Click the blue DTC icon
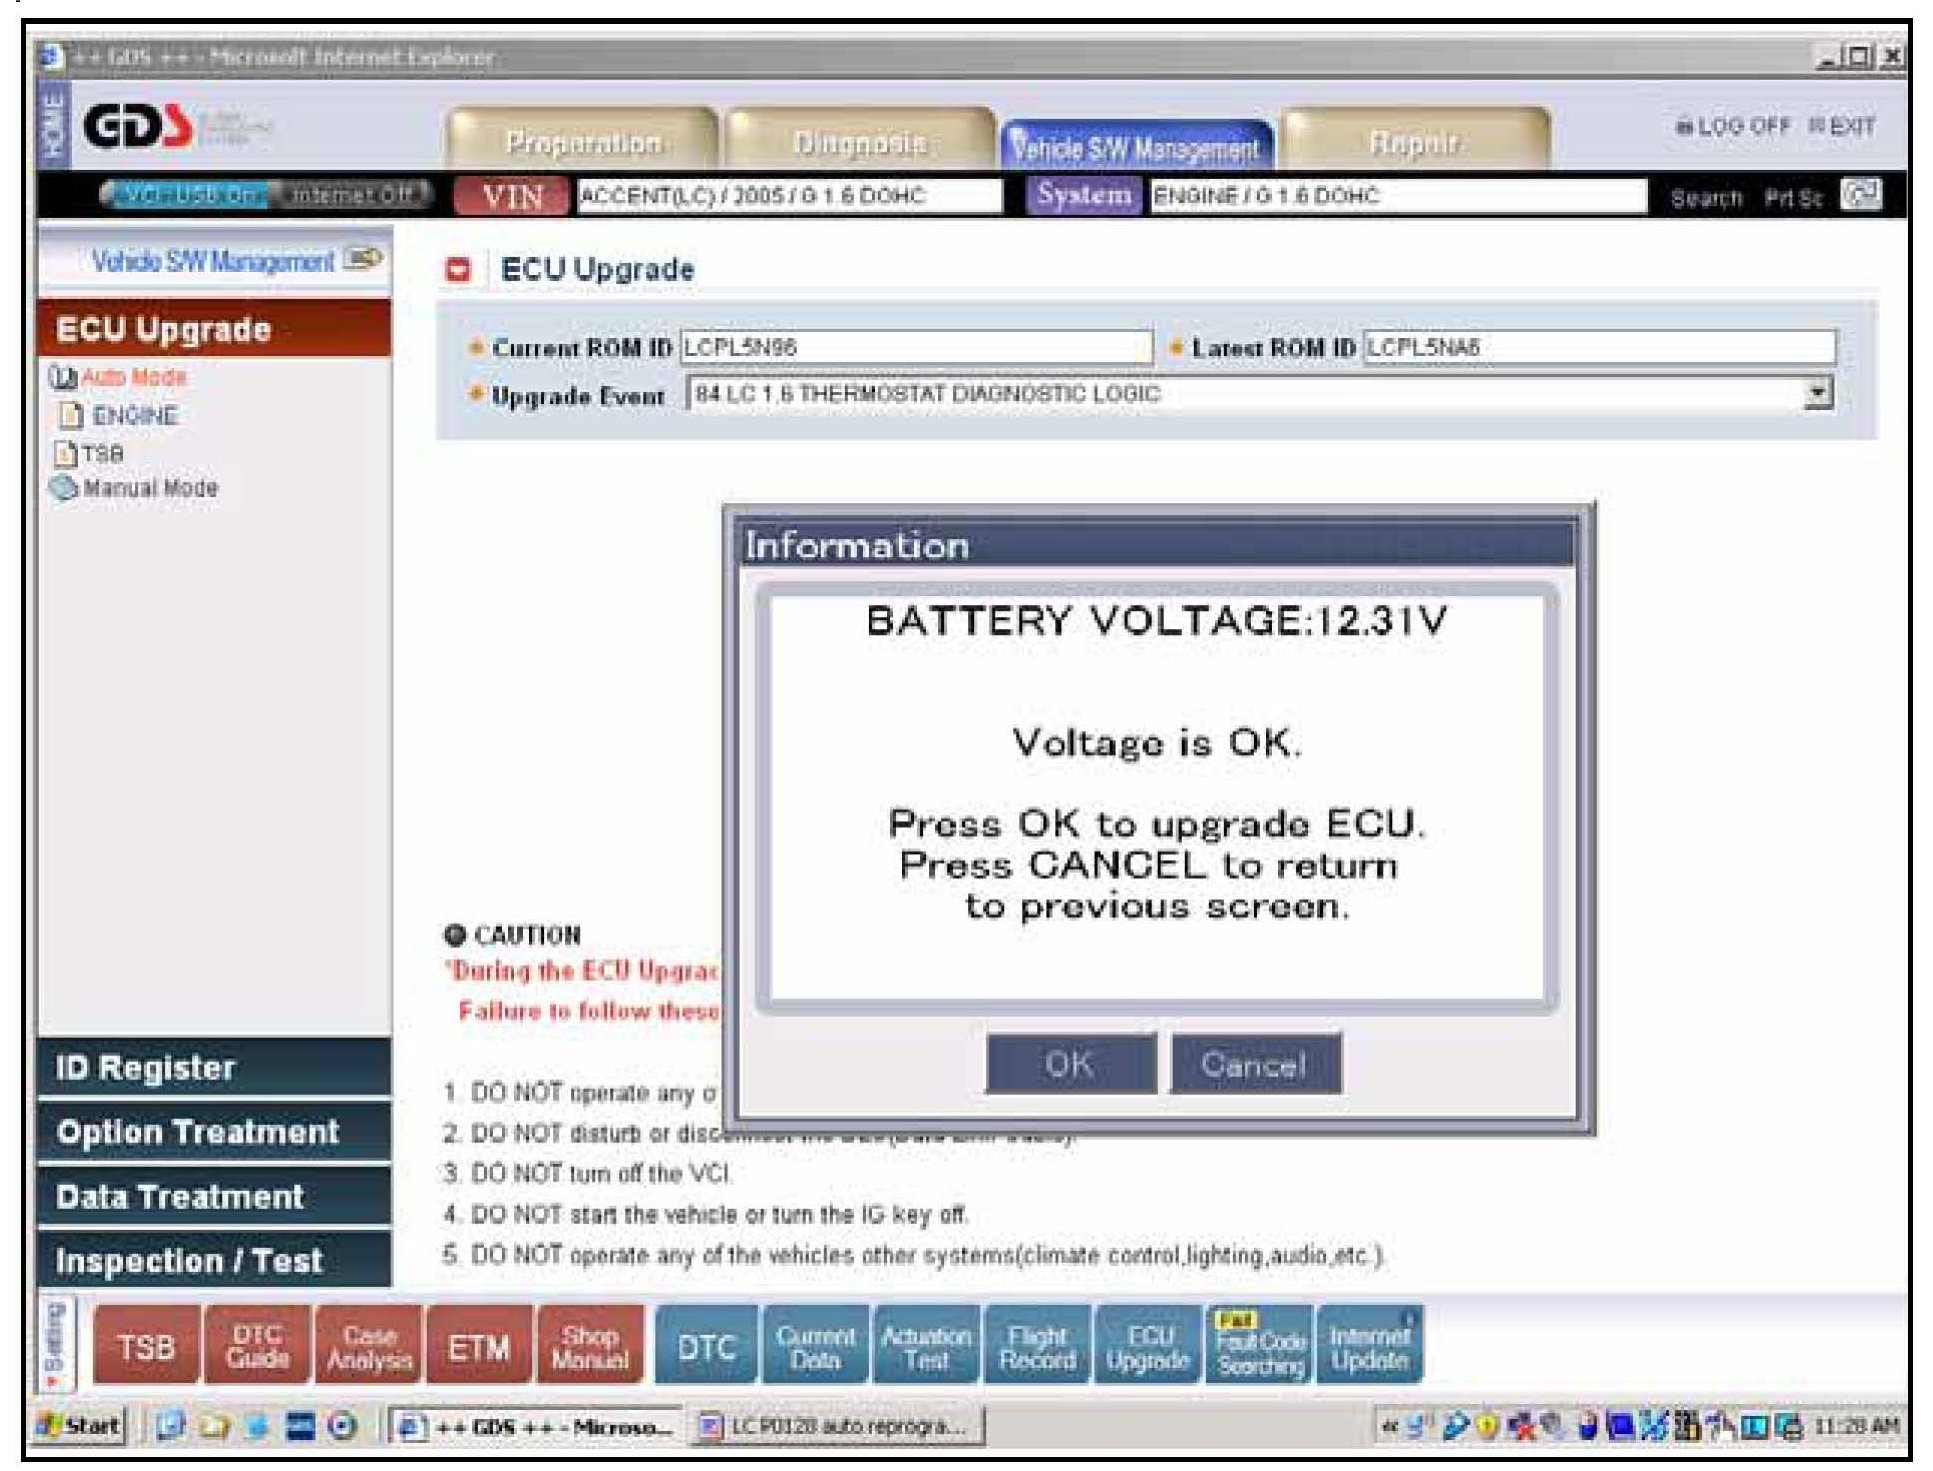The height and width of the screenshot is (1471, 1933). 706,1346
